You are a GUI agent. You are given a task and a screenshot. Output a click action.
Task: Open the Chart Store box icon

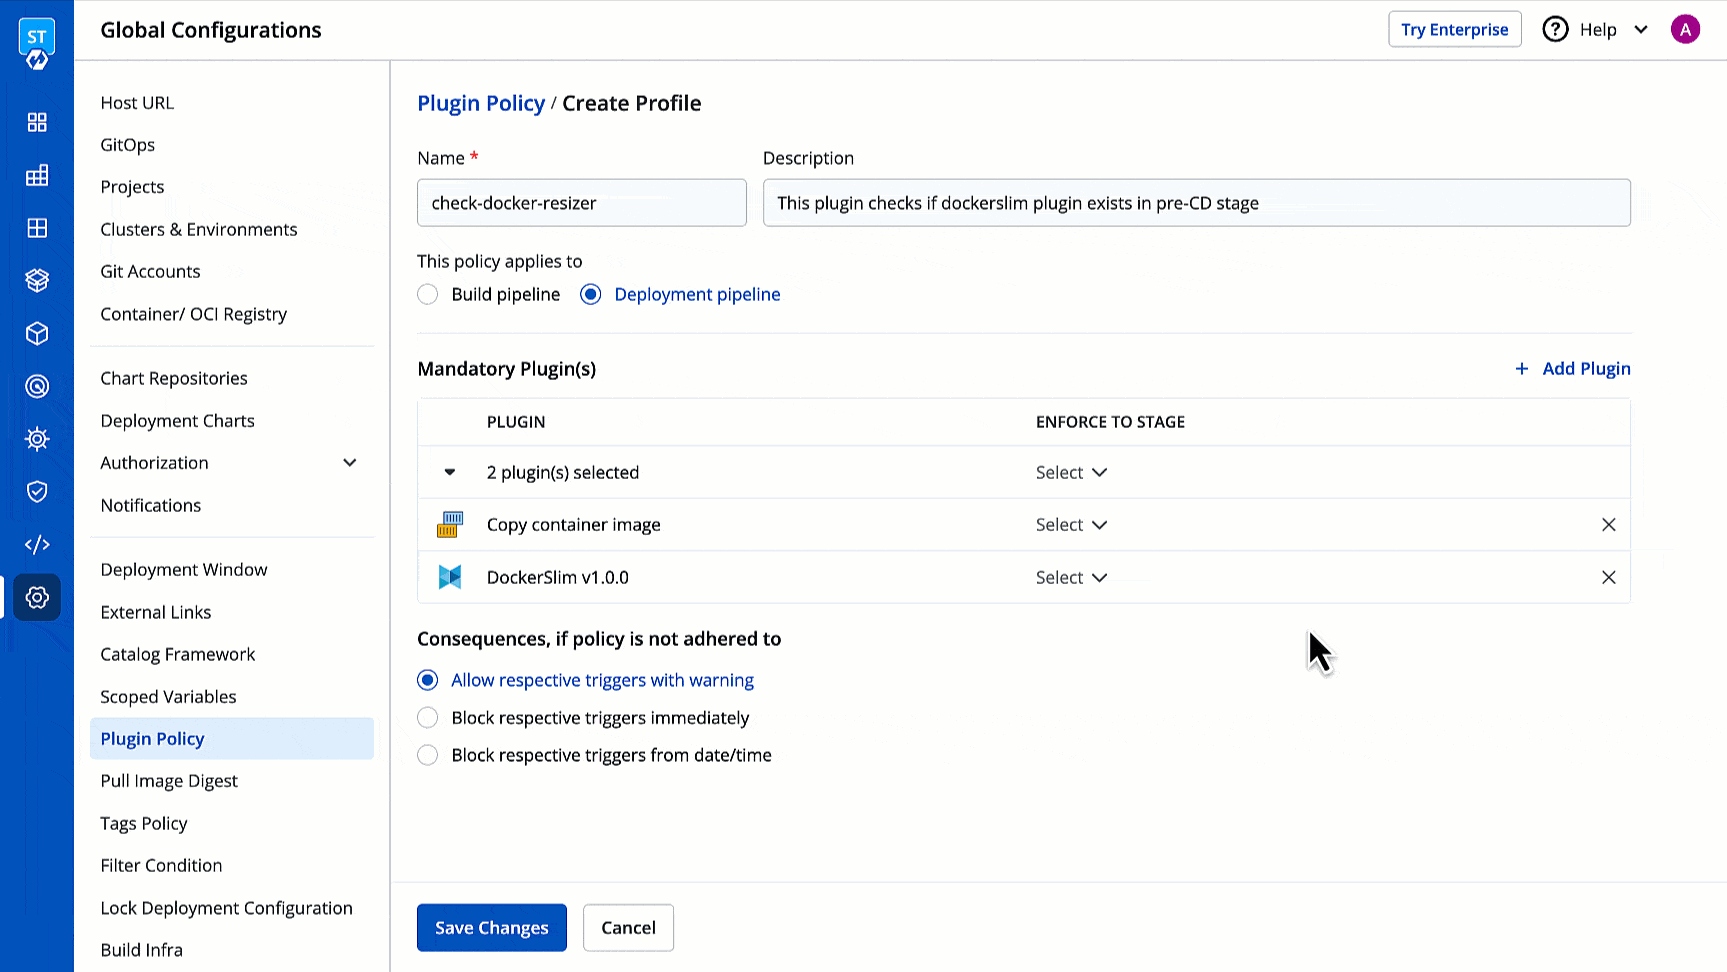pos(37,280)
